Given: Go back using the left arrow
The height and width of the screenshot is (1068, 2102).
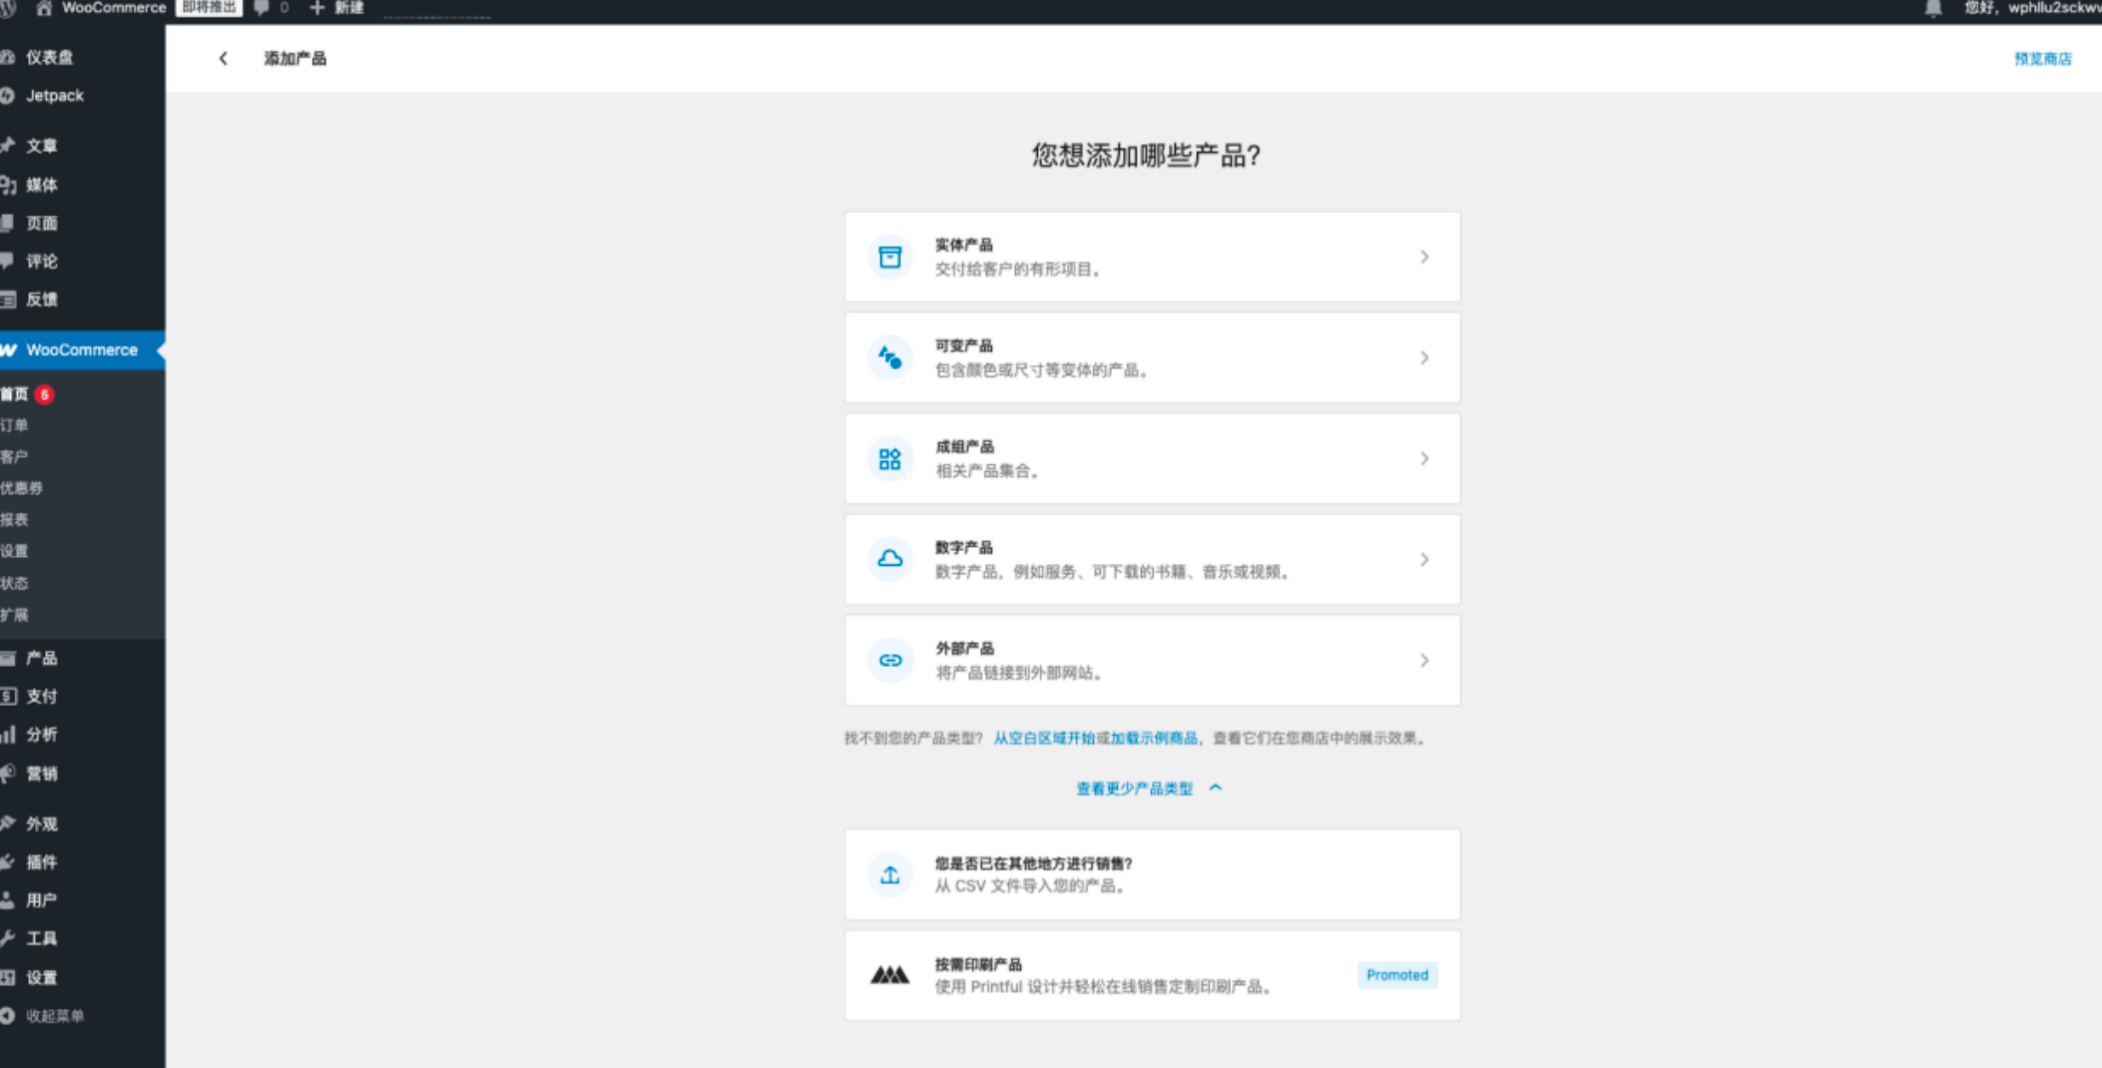Looking at the screenshot, I should (223, 59).
